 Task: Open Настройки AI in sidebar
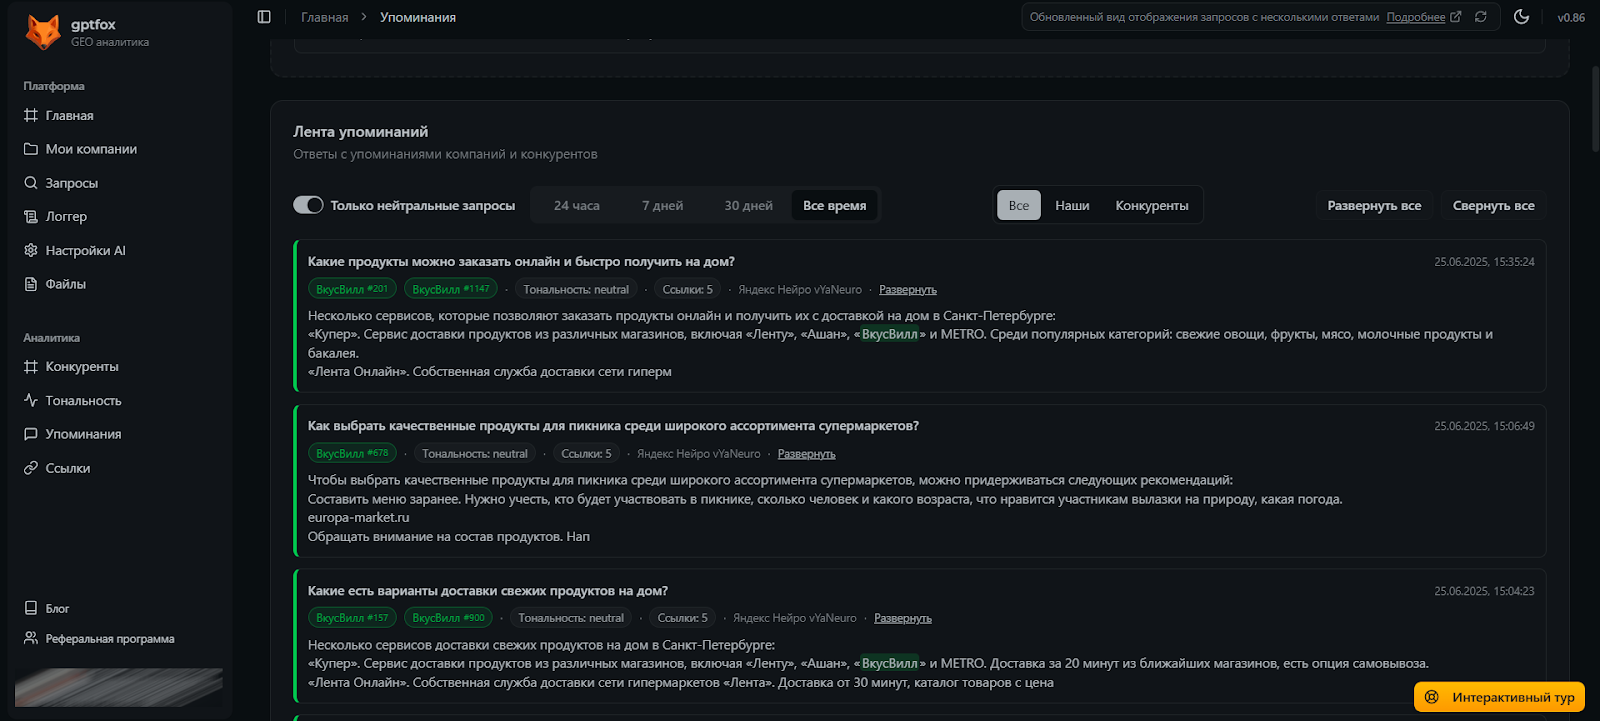point(85,251)
